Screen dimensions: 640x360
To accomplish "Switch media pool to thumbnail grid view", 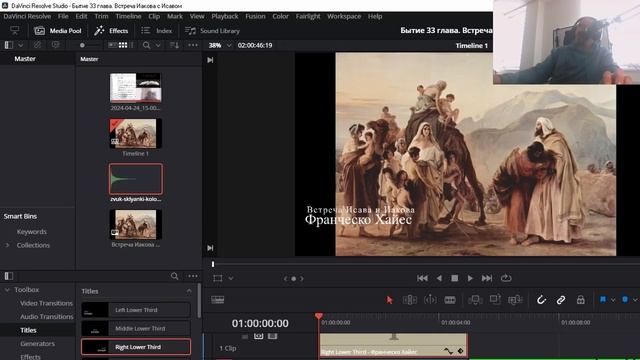I will [123, 45].
